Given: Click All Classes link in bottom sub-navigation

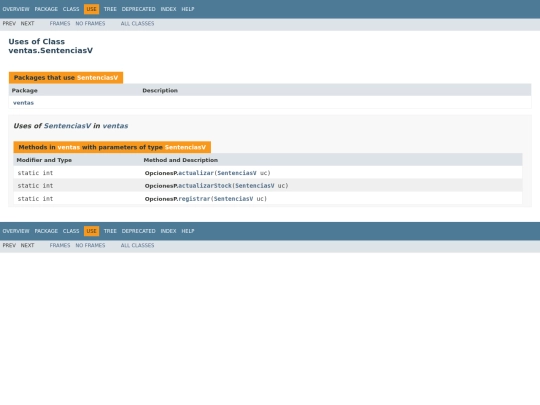Looking at the screenshot, I should (x=137, y=245).
